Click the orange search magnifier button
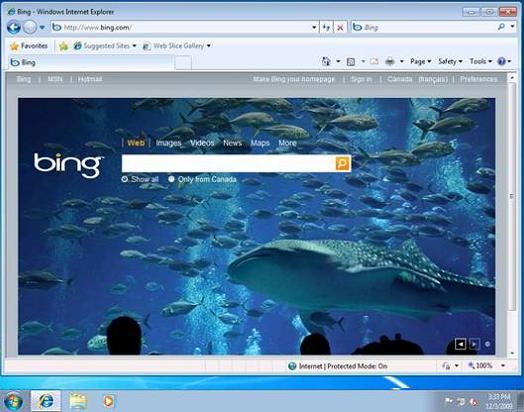Viewport: 524px width, 412px height. pos(343,163)
